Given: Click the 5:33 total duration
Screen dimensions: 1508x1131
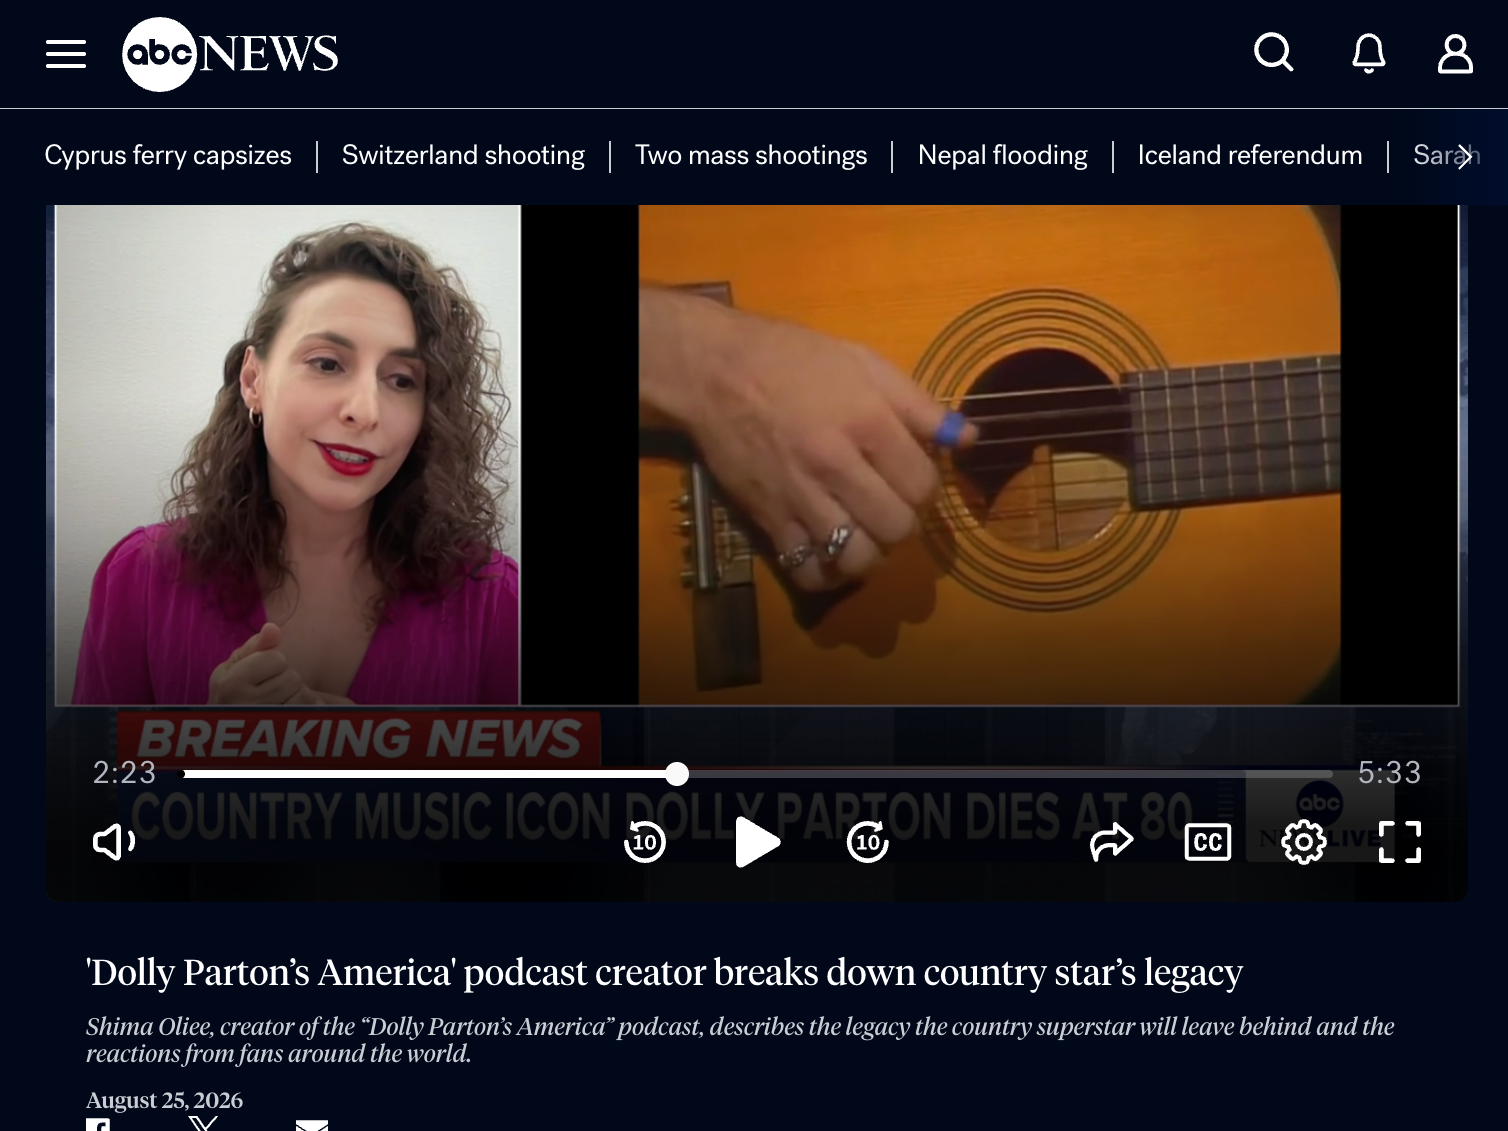Looking at the screenshot, I should (x=1389, y=772).
